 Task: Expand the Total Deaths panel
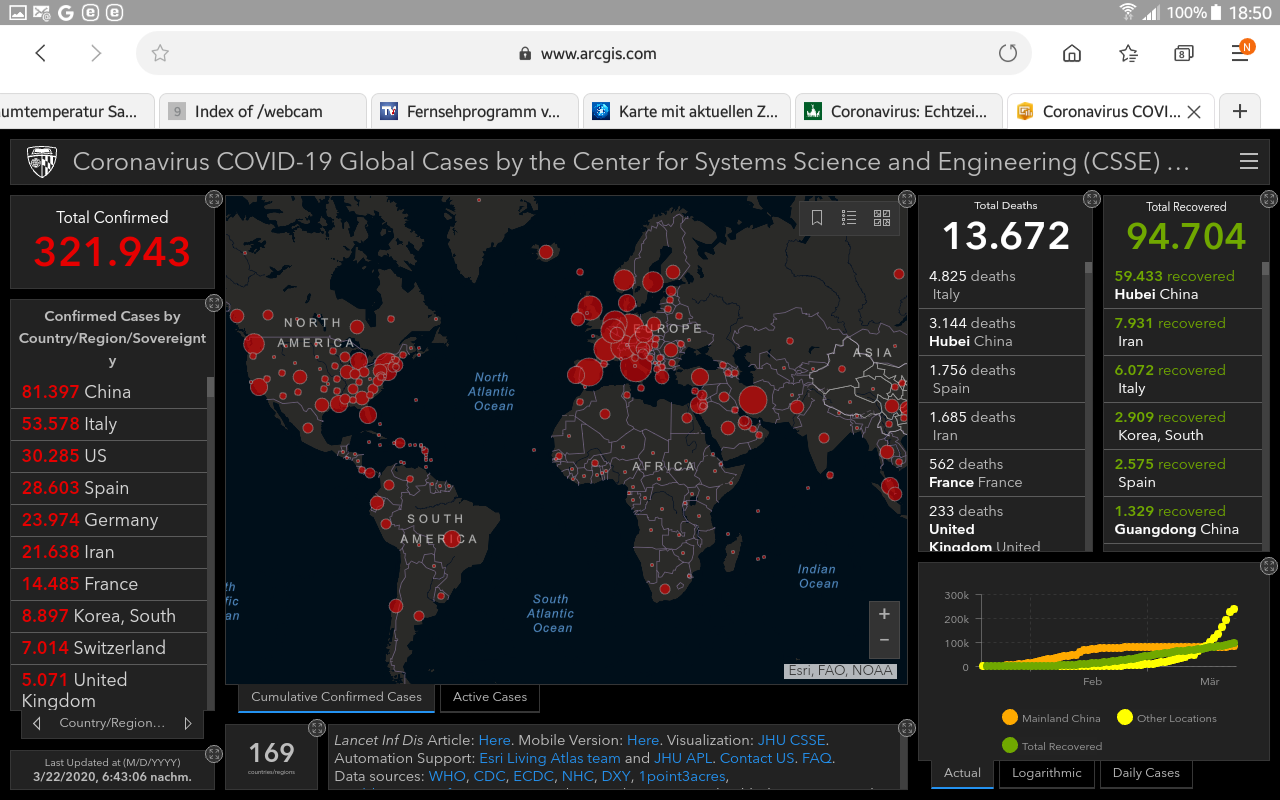(x=1092, y=199)
